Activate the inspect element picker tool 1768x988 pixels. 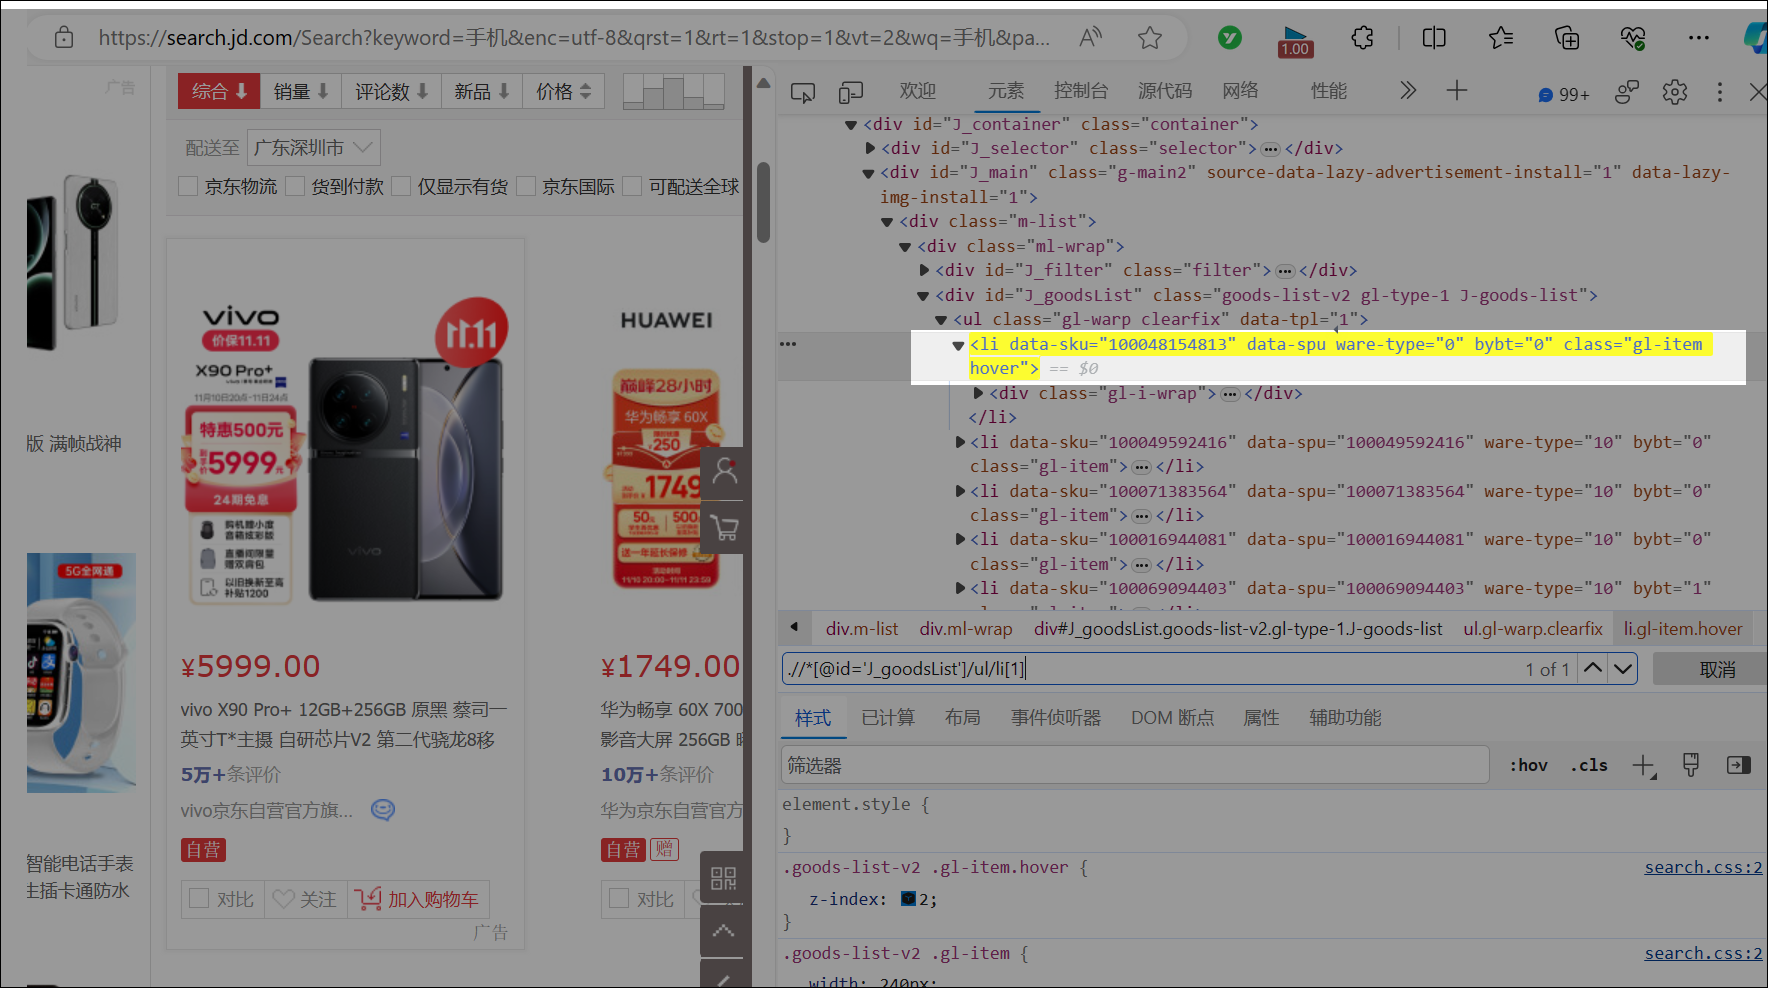[x=803, y=92]
